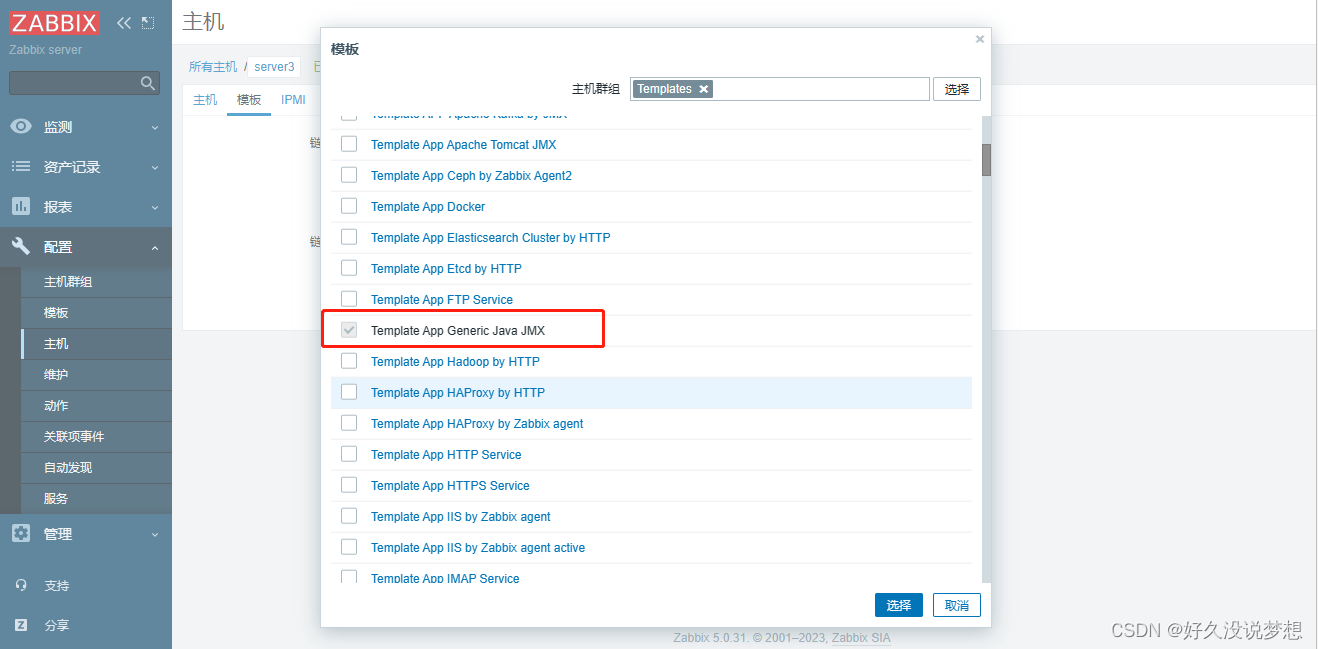Collapse the sidebar with double-arrow icon
This screenshot has height=649, width=1318.
pyautogui.click(x=124, y=23)
